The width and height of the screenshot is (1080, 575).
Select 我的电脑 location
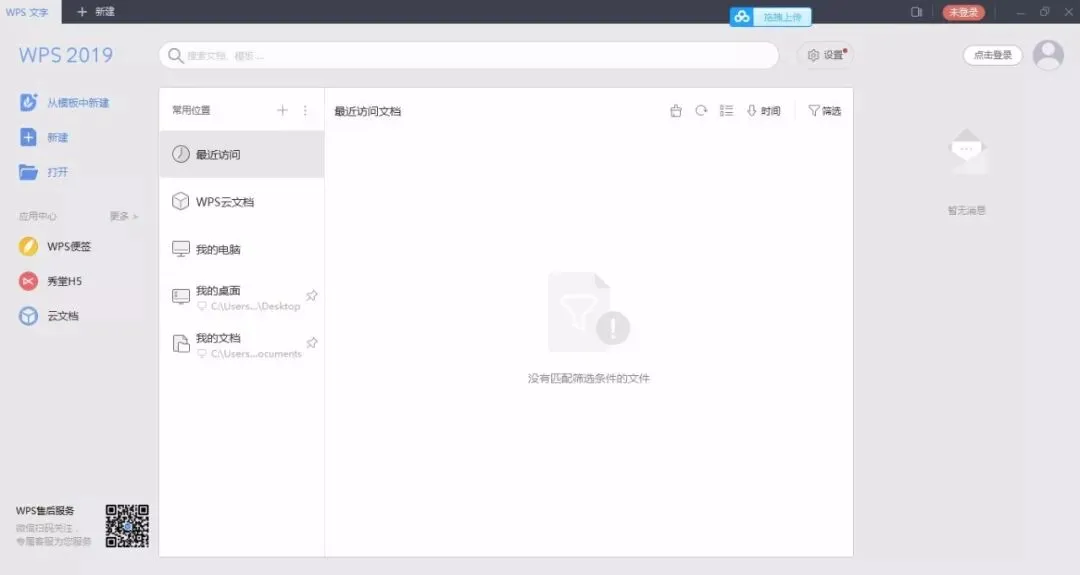pos(241,249)
